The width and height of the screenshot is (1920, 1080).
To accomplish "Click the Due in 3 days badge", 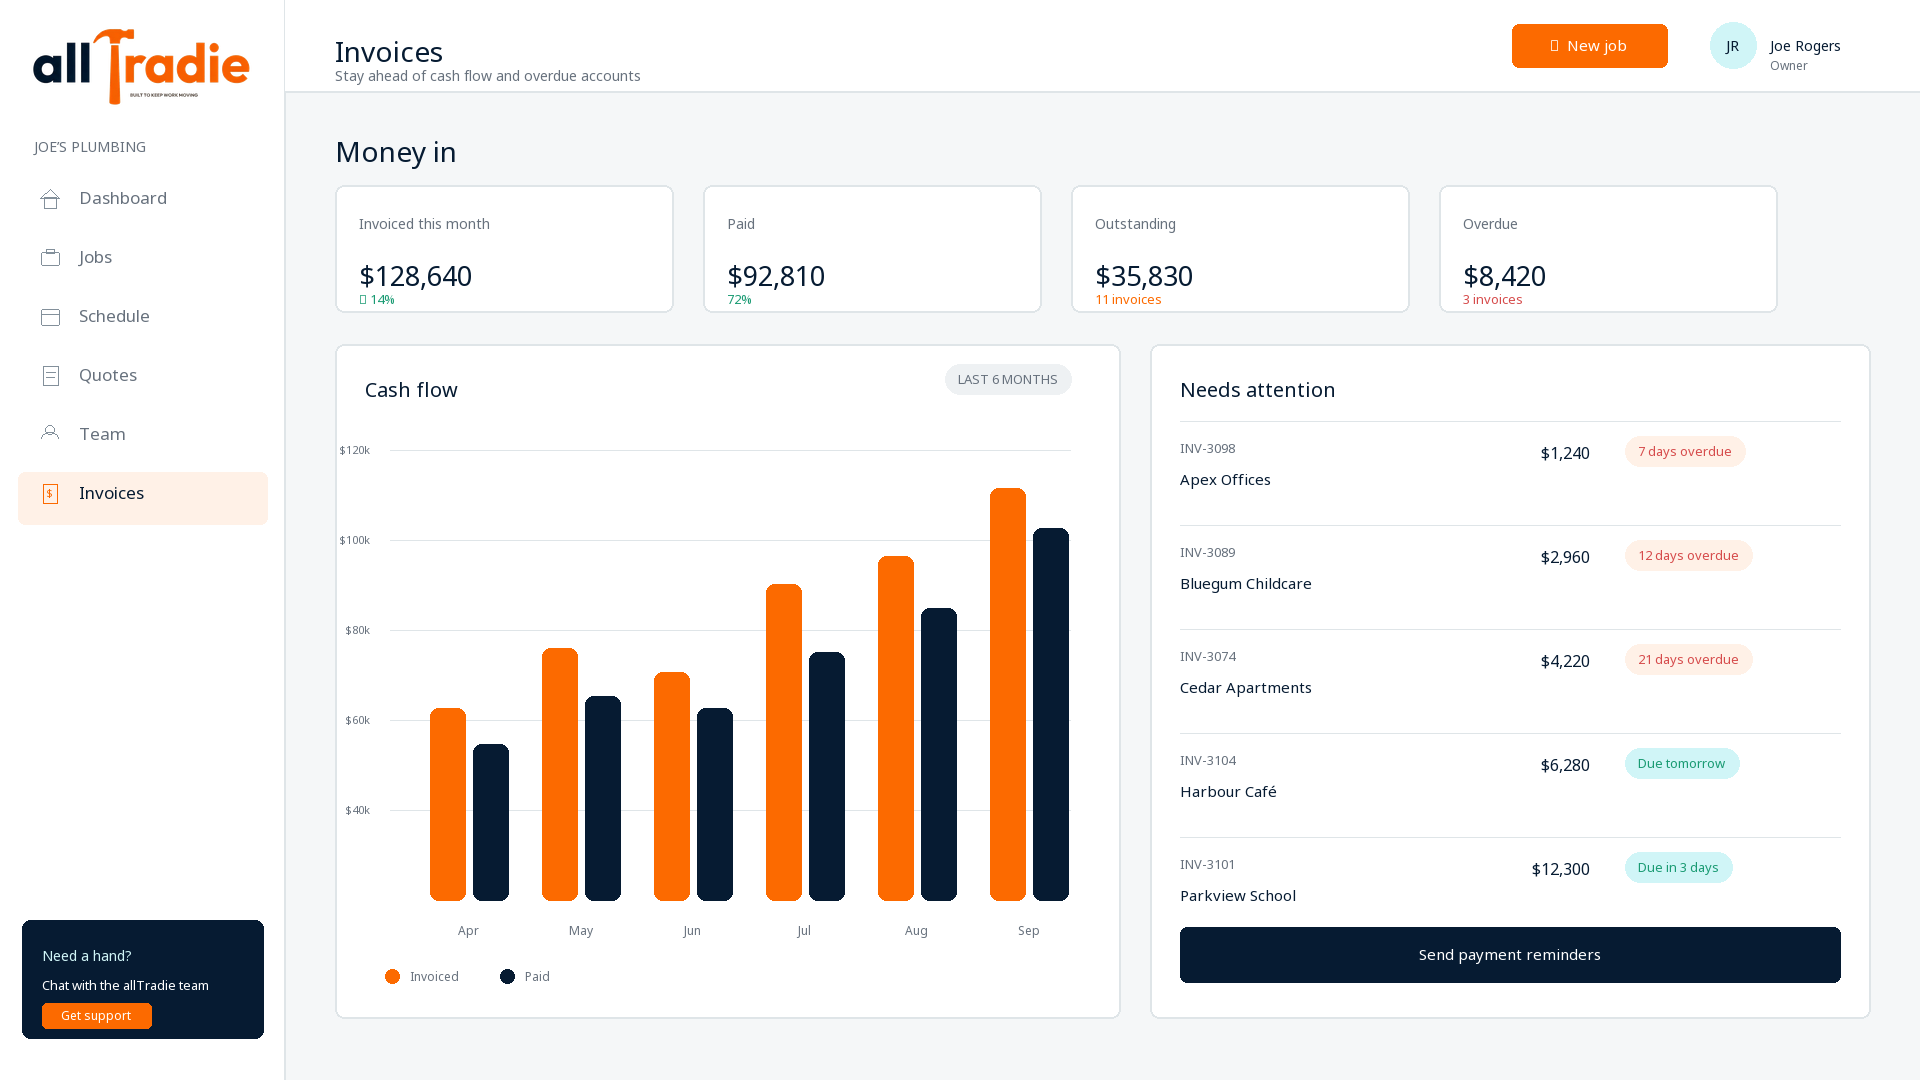I will coord(1678,868).
